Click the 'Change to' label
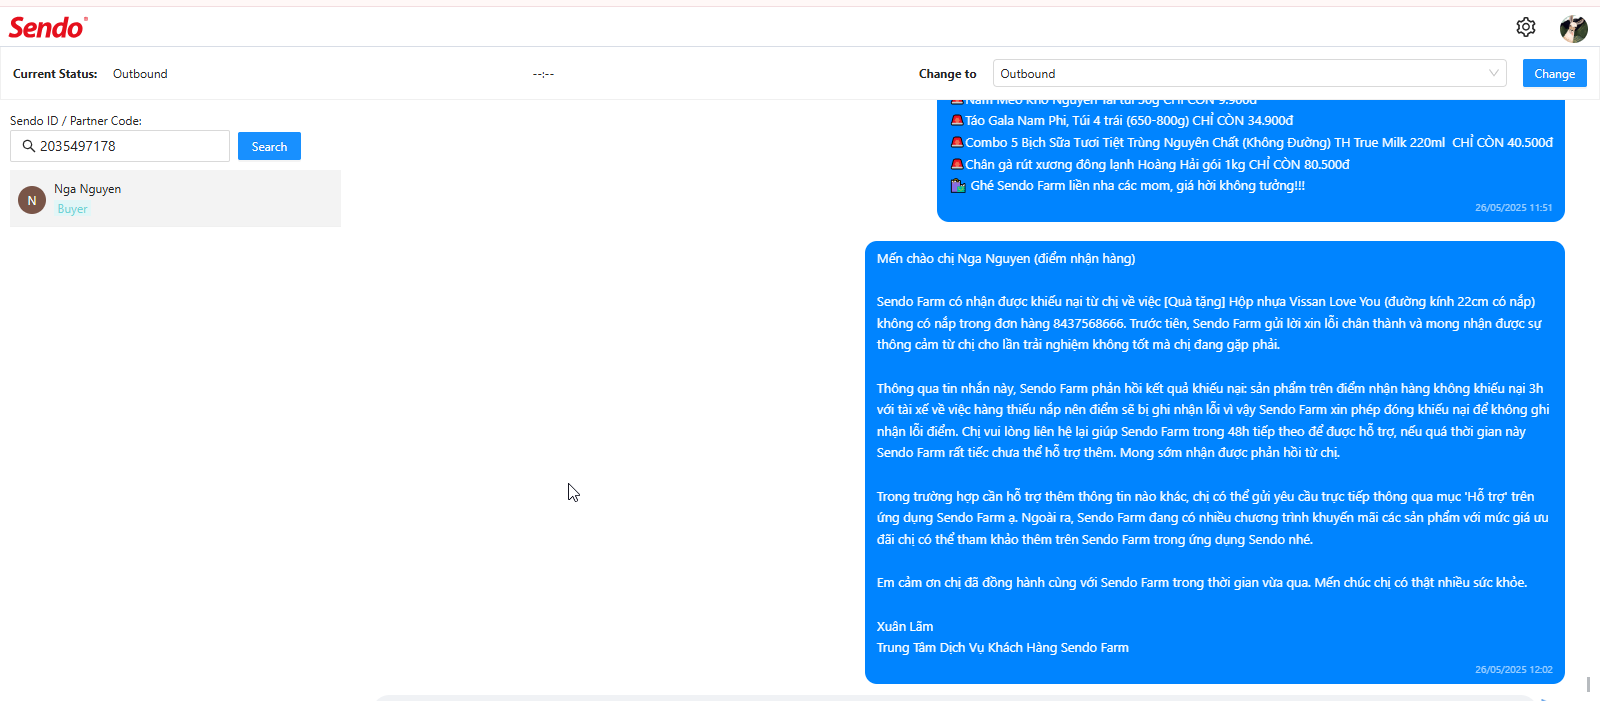The width and height of the screenshot is (1600, 701). click(x=948, y=74)
